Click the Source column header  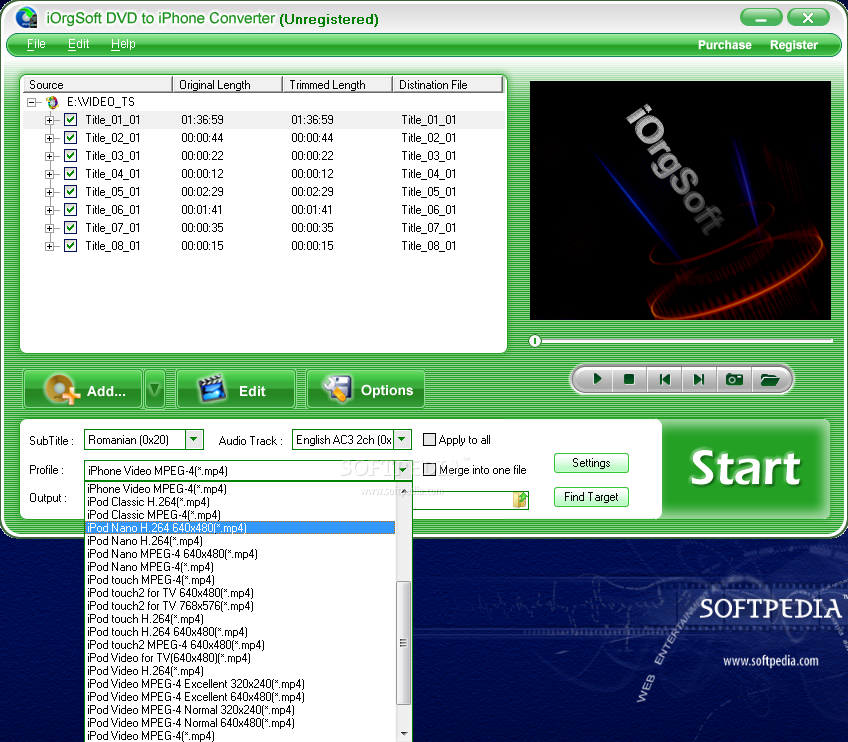click(97, 85)
